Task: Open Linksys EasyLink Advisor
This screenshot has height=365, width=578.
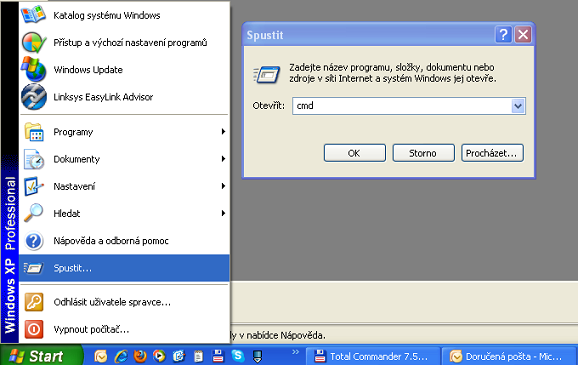Action: pyautogui.click(x=124, y=97)
